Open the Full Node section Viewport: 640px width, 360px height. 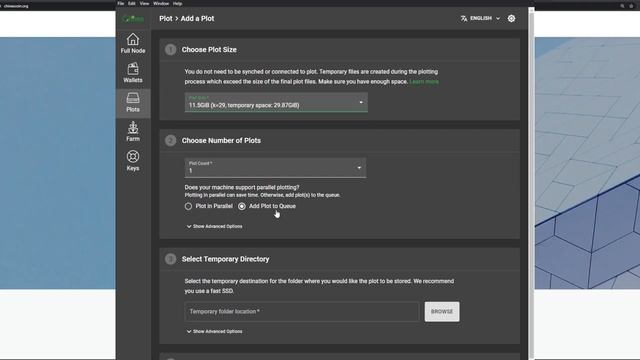[133, 43]
